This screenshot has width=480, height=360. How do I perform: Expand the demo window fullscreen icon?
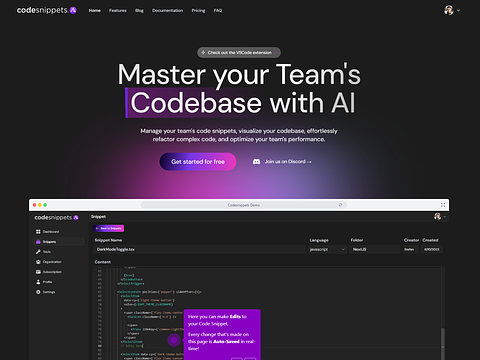[443, 205]
